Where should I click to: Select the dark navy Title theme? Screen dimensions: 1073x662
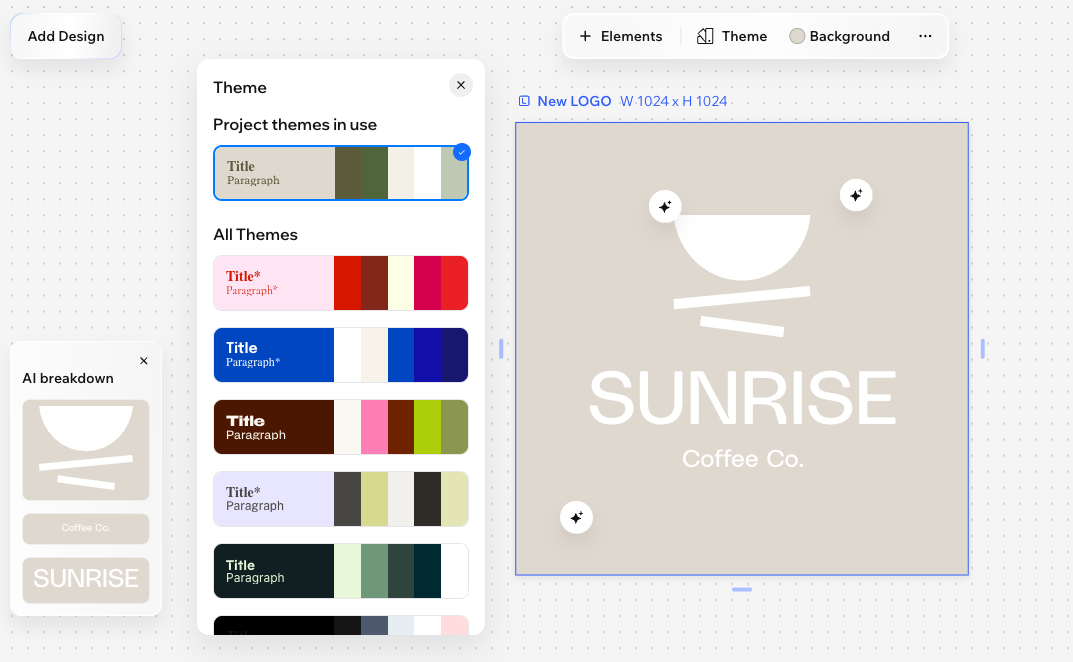pyautogui.click(x=340, y=355)
